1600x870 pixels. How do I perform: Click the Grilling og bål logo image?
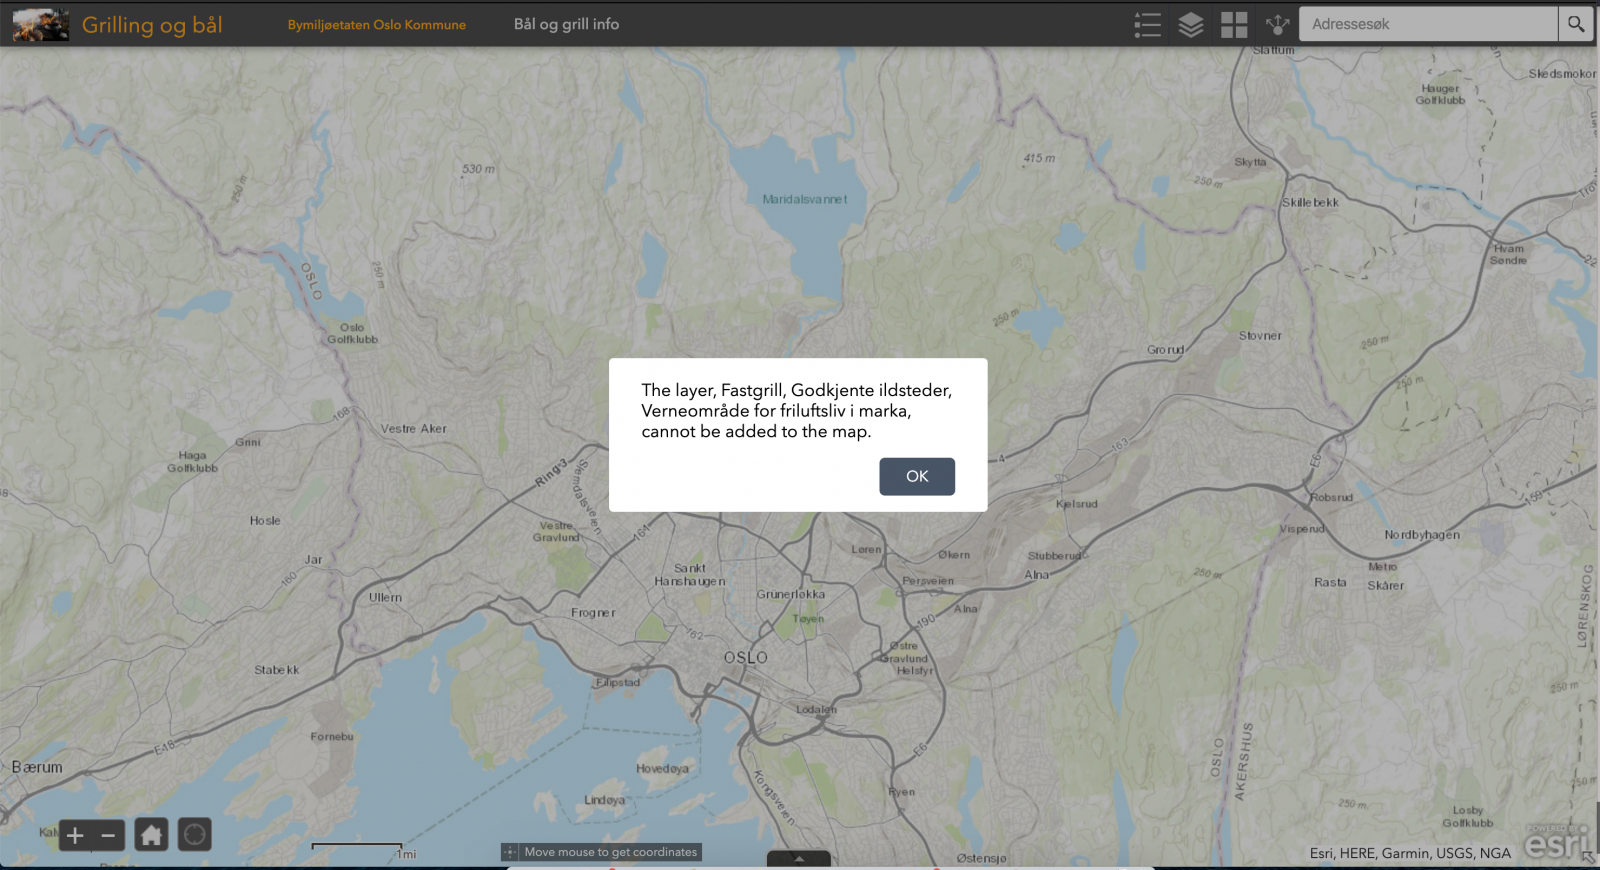(41, 25)
